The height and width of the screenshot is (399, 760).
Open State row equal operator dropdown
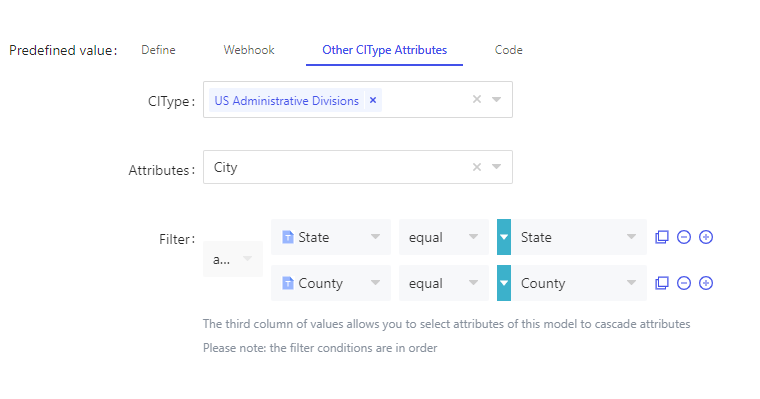[443, 237]
